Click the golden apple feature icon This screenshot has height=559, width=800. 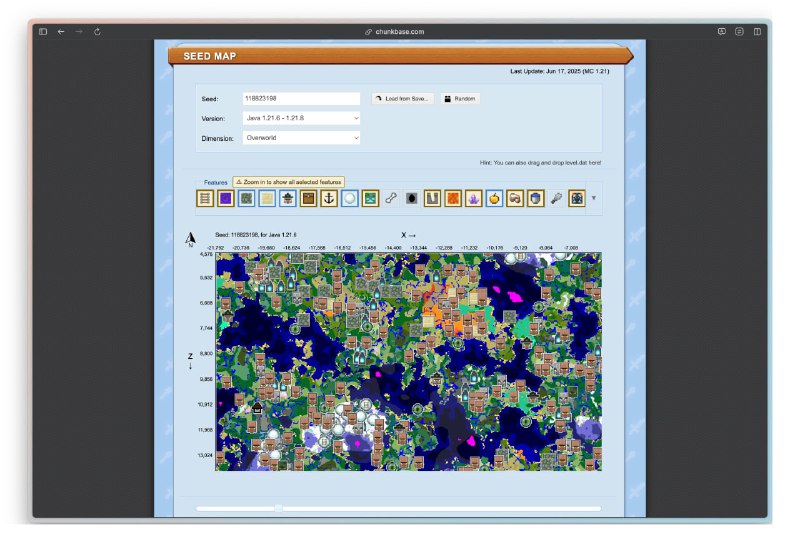494,199
